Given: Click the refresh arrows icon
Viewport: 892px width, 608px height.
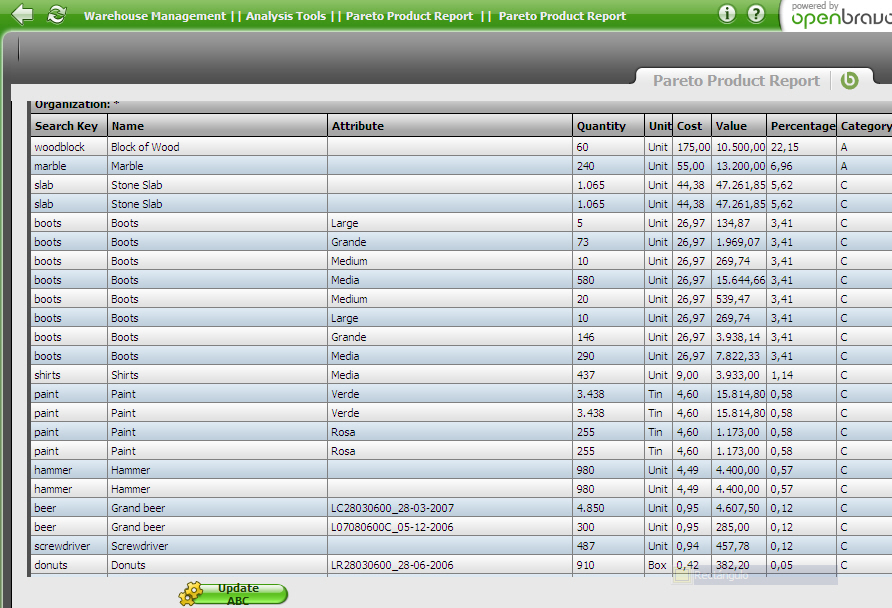Looking at the screenshot, I should (56, 14).
